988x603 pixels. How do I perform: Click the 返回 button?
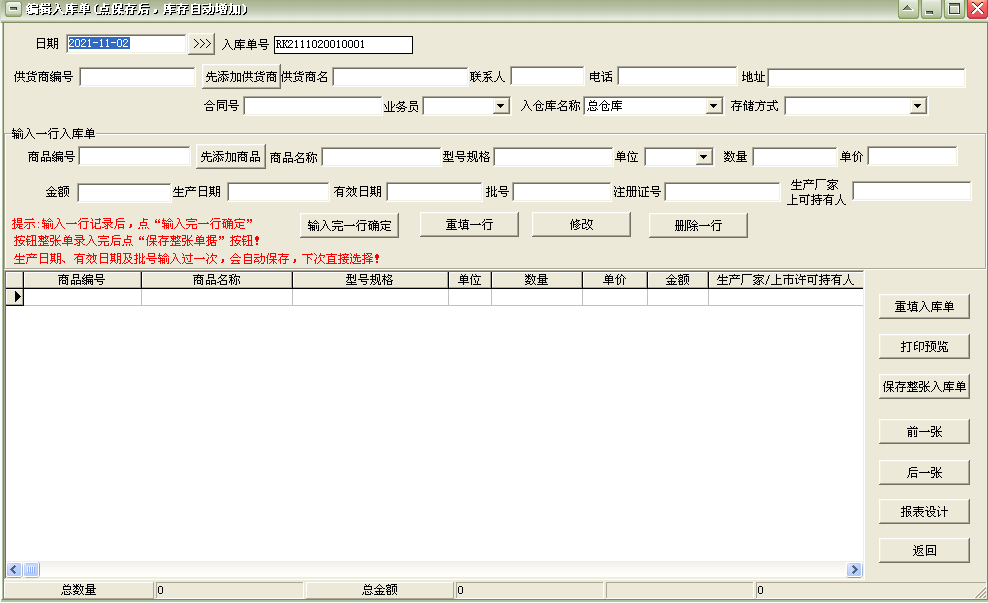924,551
